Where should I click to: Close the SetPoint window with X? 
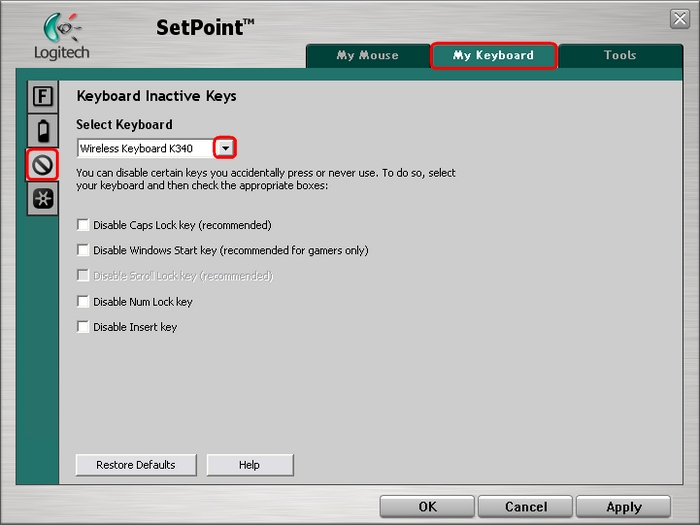pyautogui.click(x=679, y=19)
